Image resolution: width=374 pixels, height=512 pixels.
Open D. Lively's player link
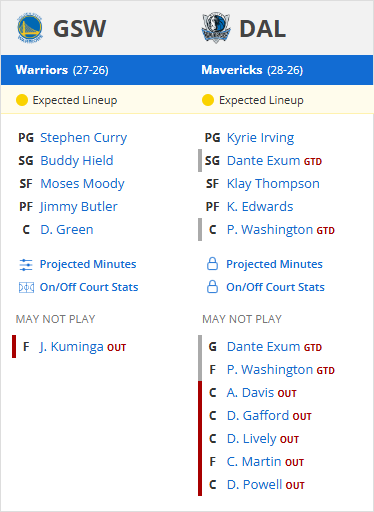point(252,439)
